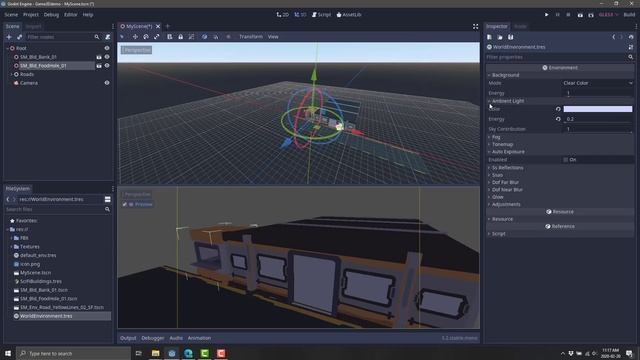Switch to AssetLib workspace
640x360 pixels.
pyautogui.click(x=349, y=15)
